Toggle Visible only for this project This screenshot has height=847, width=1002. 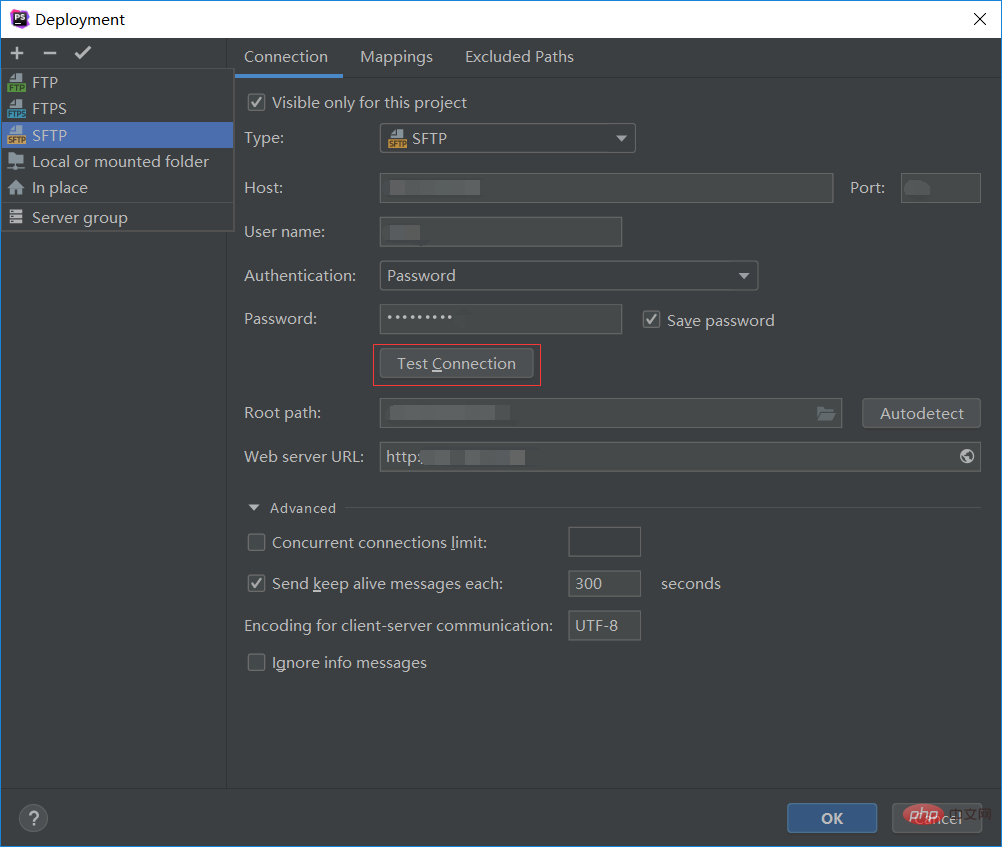click(x=256, y=102)
